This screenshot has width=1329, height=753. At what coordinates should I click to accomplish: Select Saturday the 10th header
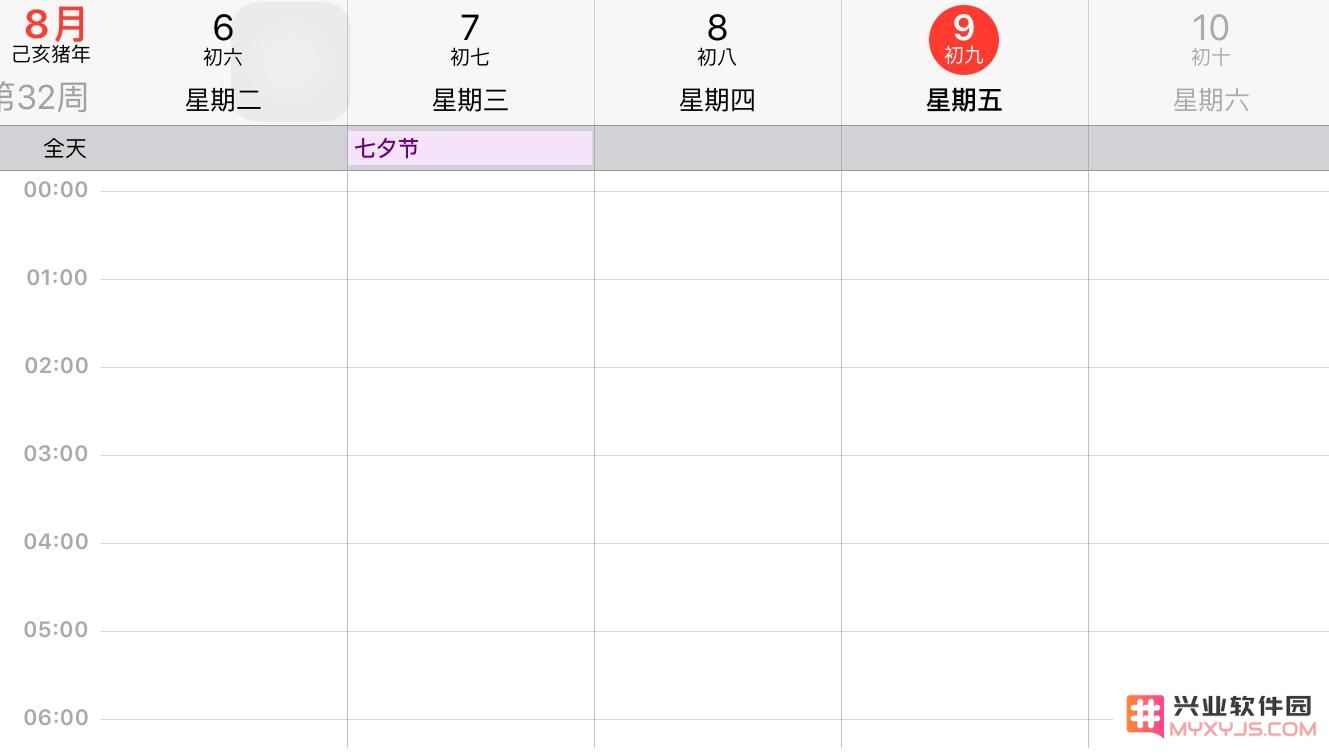pyautogui.click(x=1210, y=62)
